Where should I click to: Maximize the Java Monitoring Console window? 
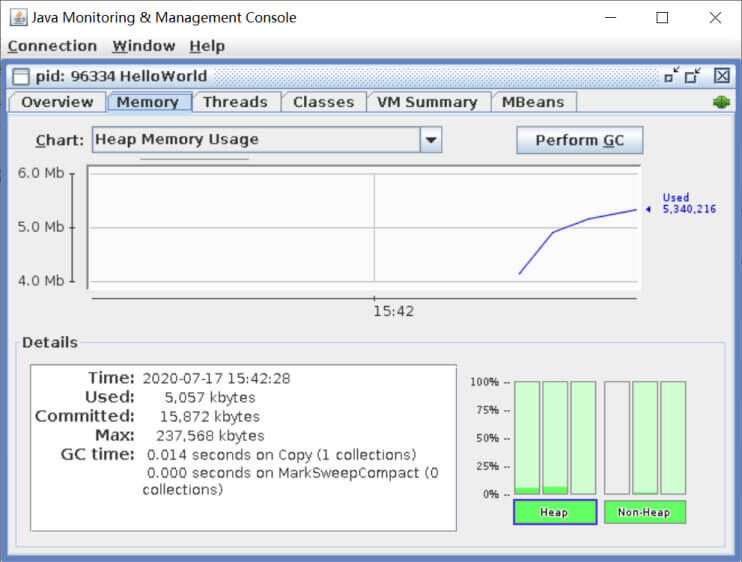coord(662,18)
